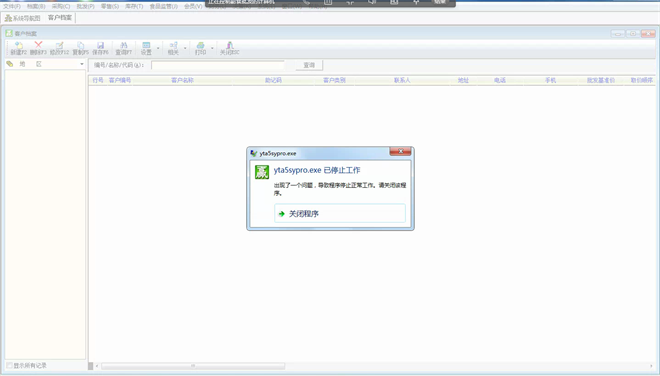
Task: Open the 档案(B) menu
Action: point(36,6)
